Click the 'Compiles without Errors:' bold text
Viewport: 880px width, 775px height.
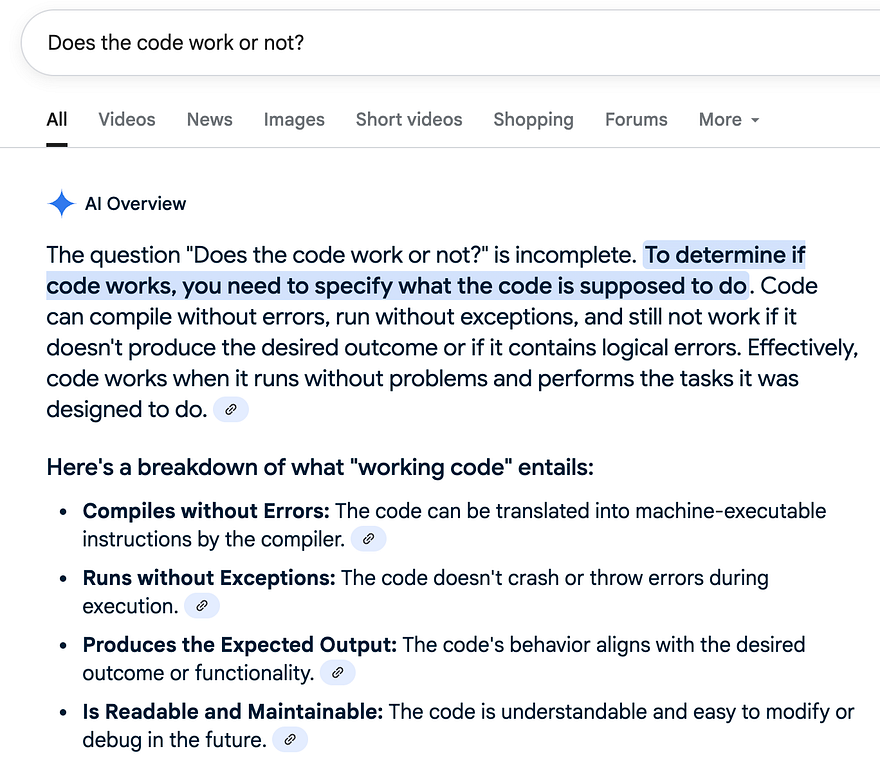[x=206, y=511]
